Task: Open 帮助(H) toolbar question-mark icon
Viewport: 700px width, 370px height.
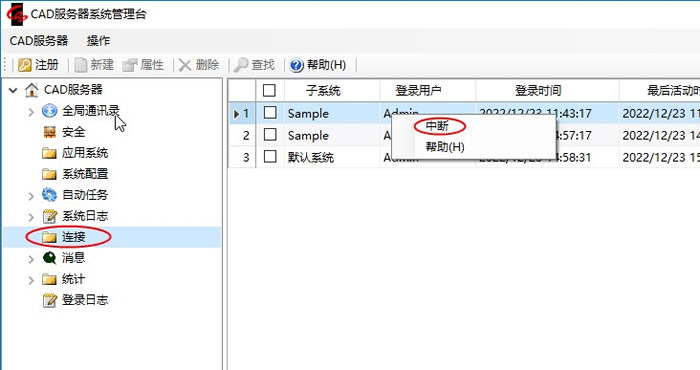Action: tap(296, 65)
